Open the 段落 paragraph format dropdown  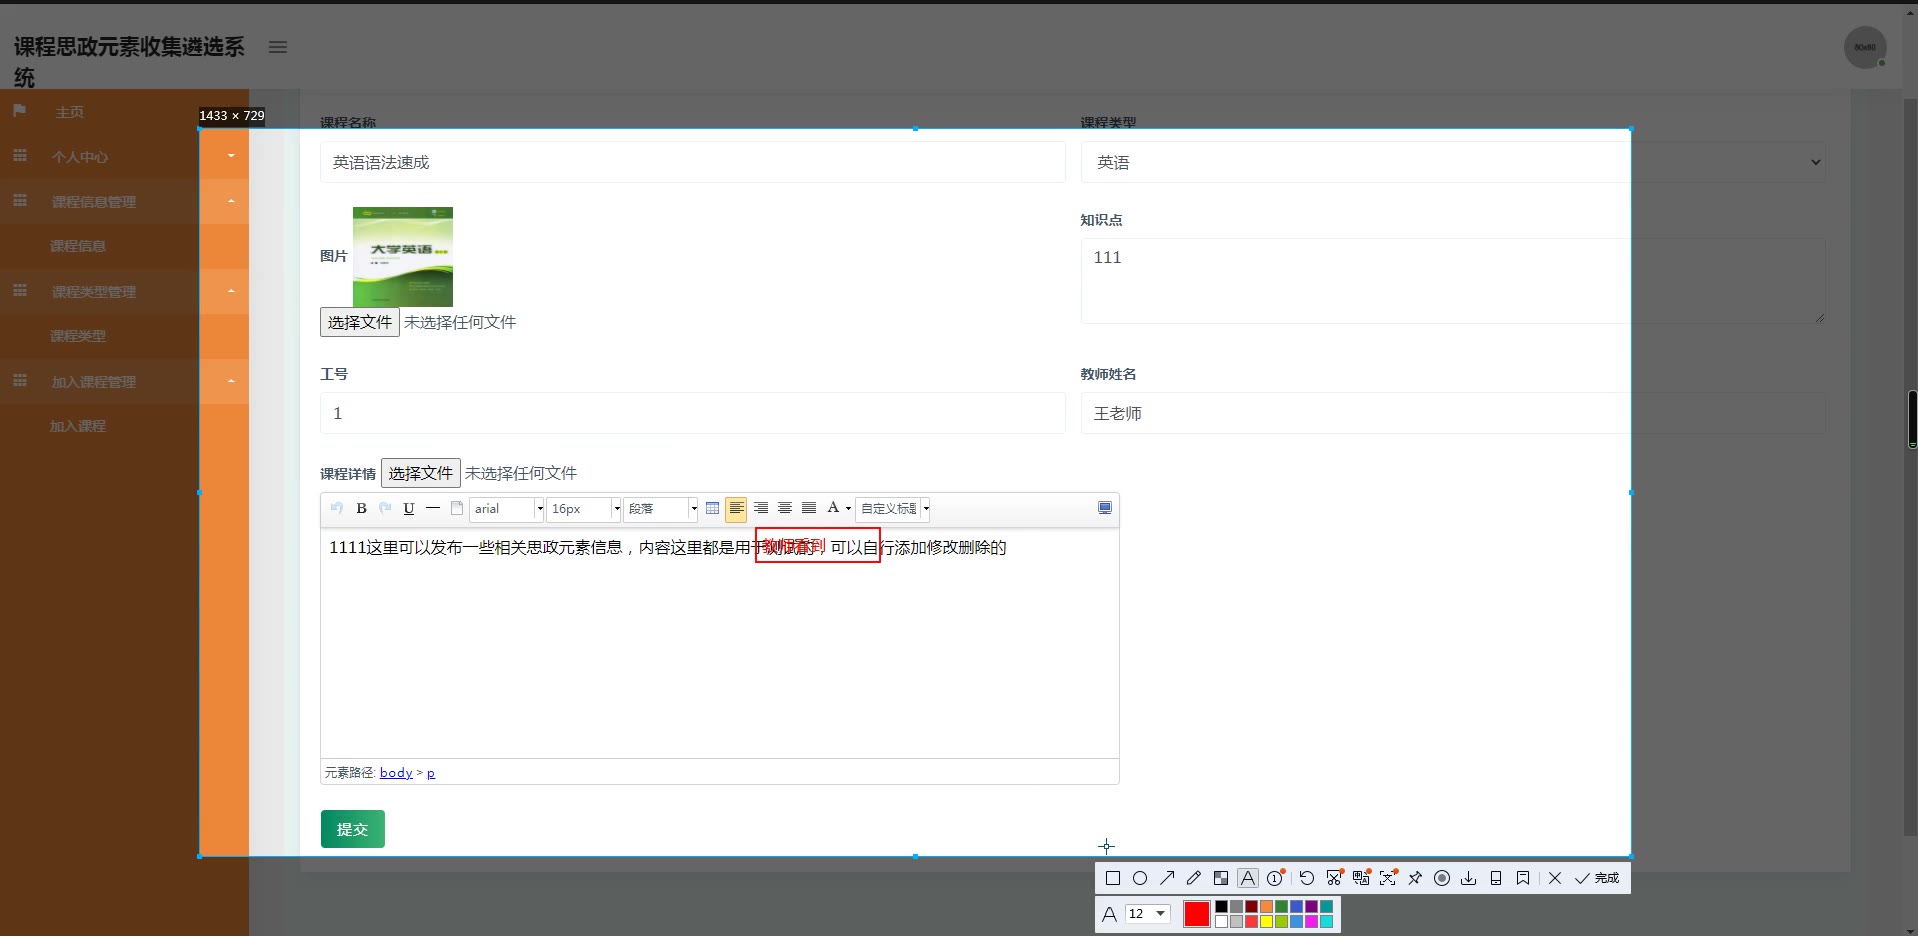pyautogui.click(x=661, y=508)
